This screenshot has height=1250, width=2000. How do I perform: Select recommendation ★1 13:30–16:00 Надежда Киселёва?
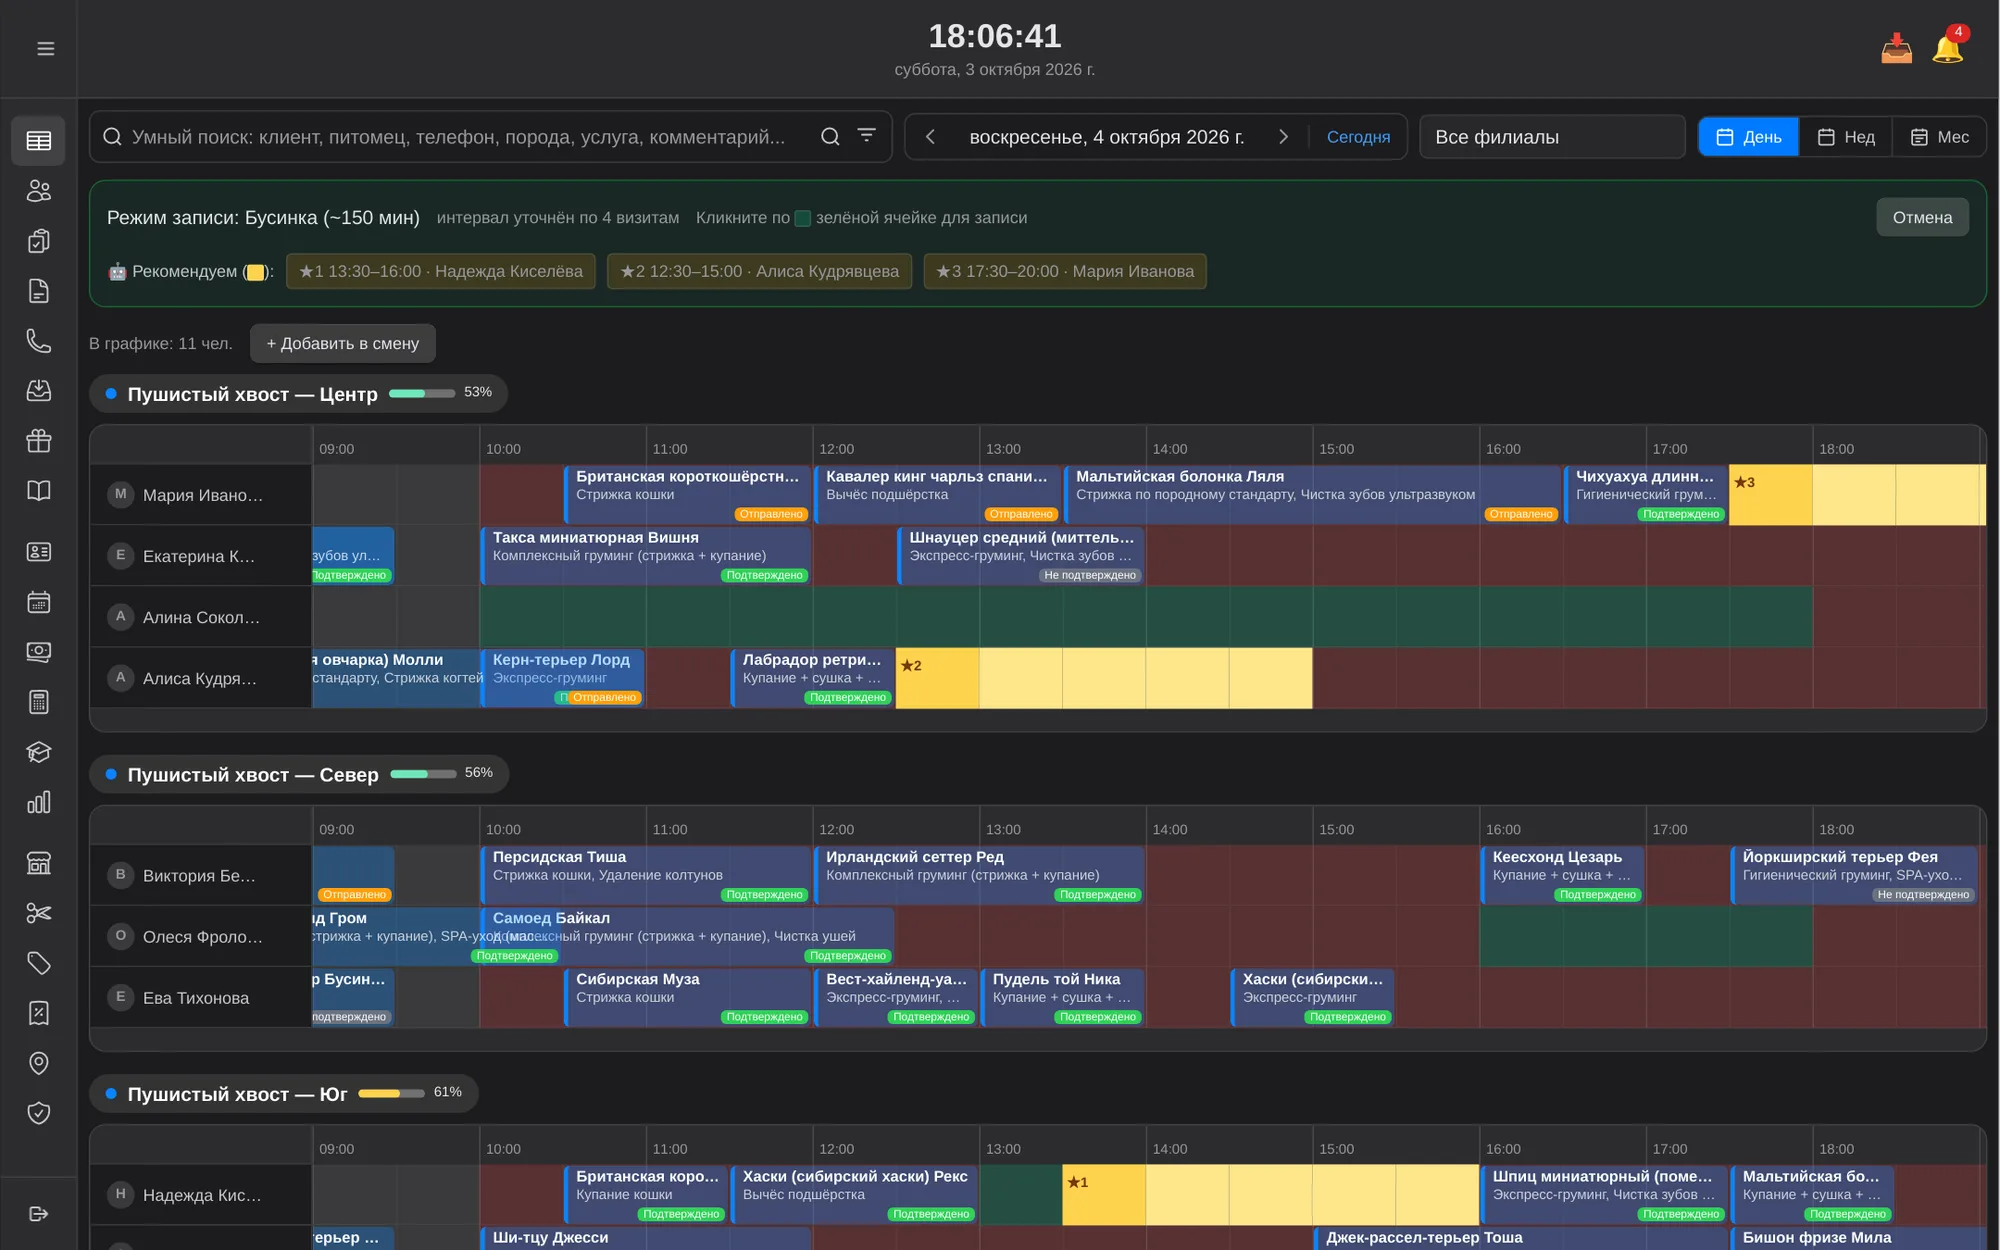[x=441, y=272]
